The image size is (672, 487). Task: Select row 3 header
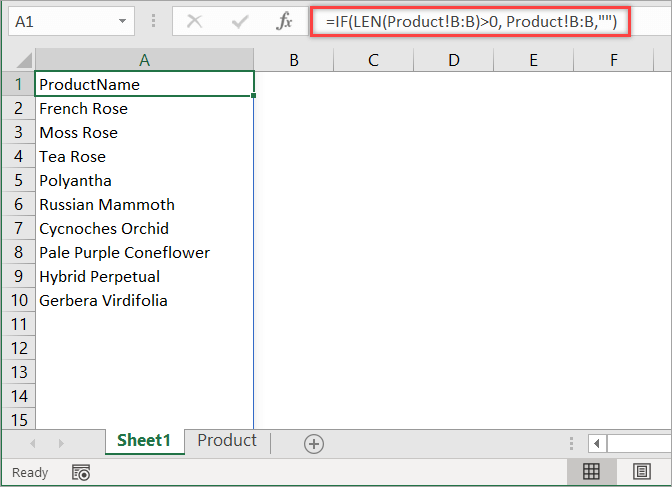point(18,132)
